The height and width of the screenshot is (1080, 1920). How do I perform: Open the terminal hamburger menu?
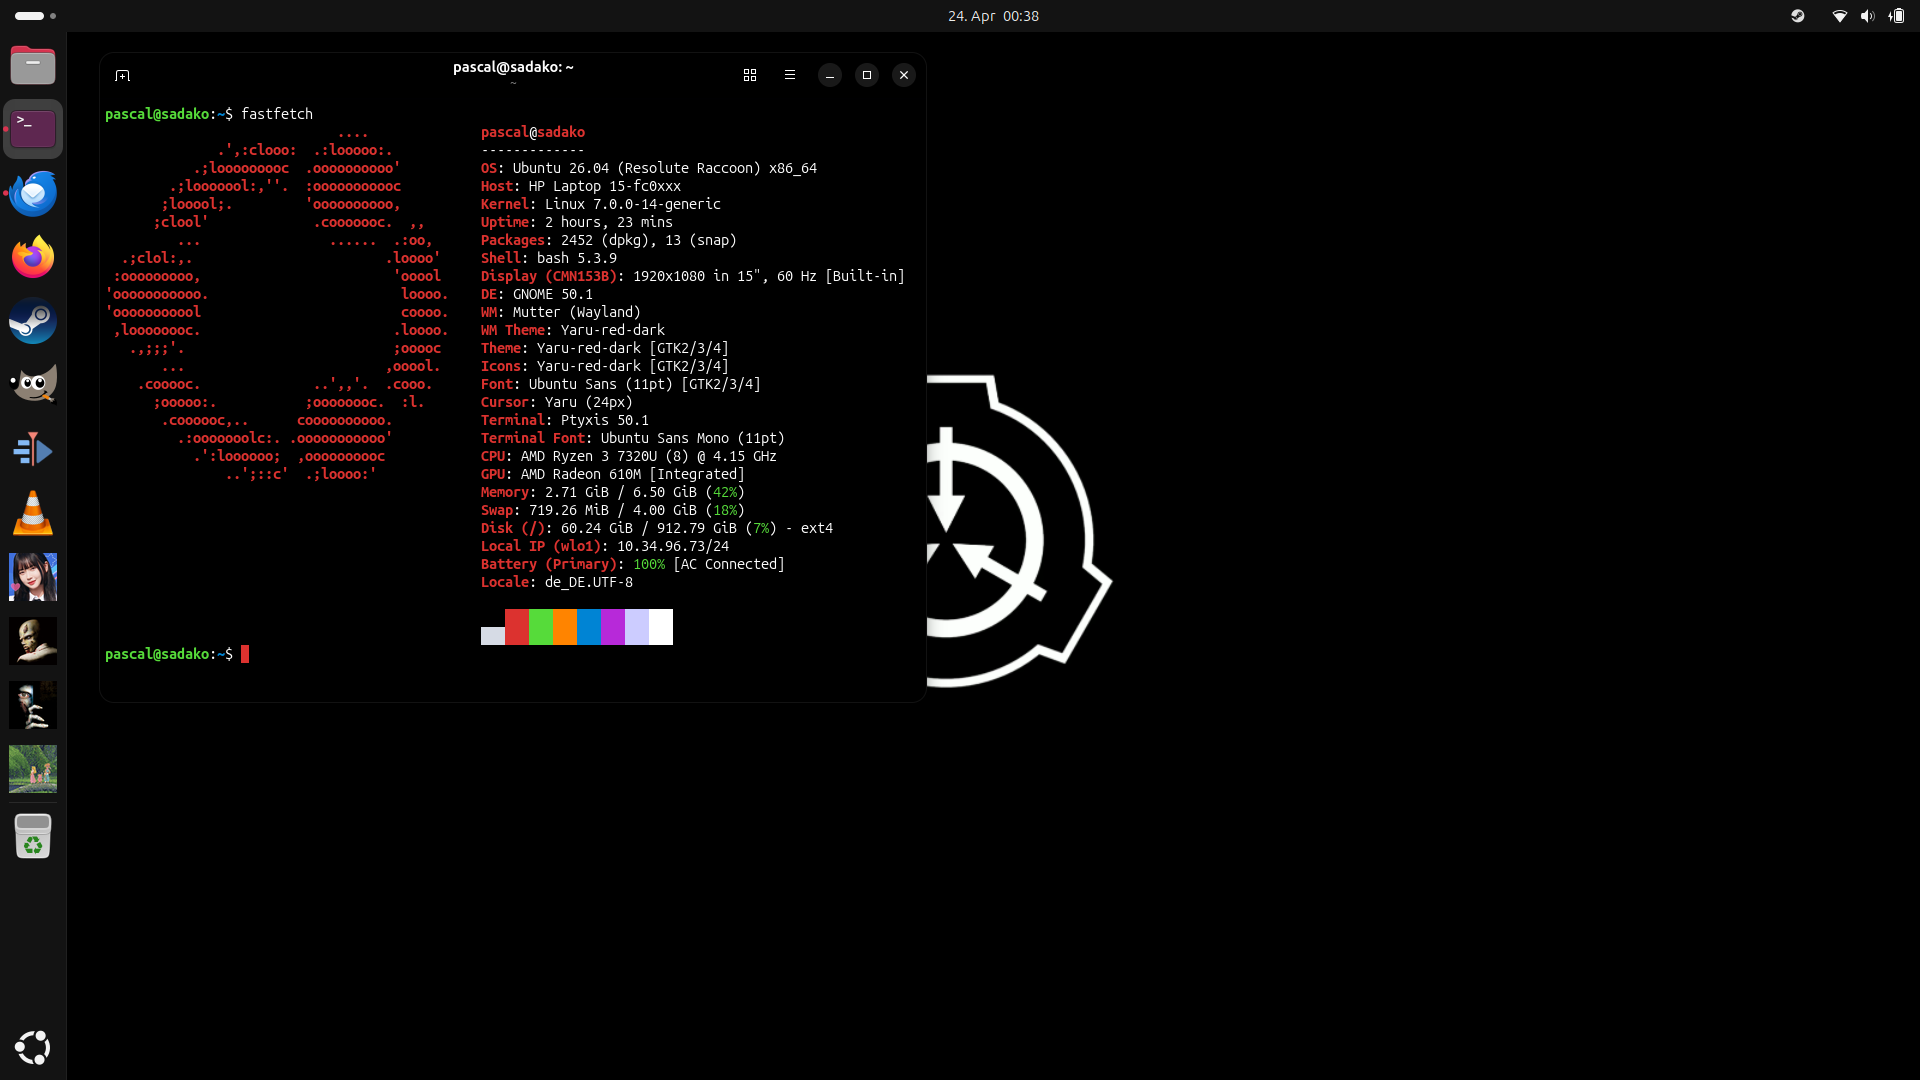[790, 75]
